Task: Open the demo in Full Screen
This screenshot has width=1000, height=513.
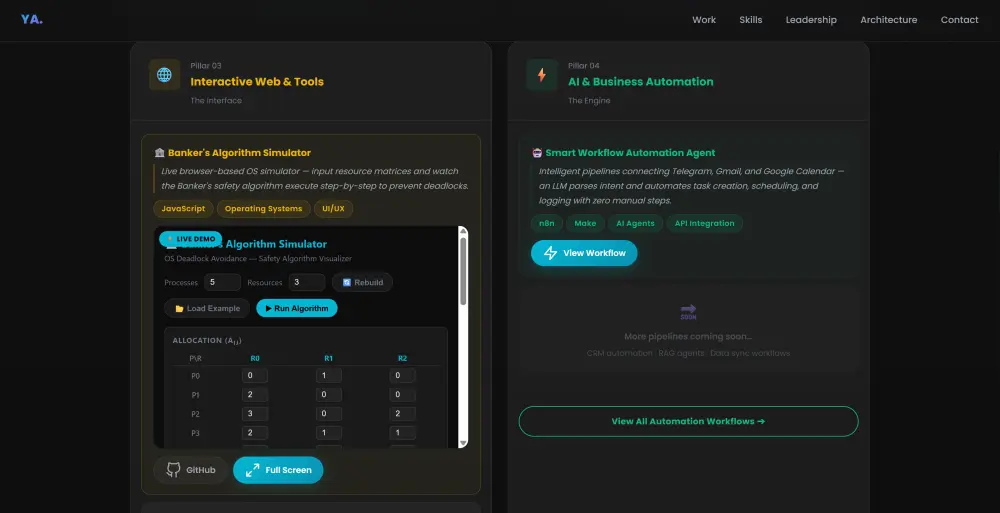Action: [x=278, y=470]
